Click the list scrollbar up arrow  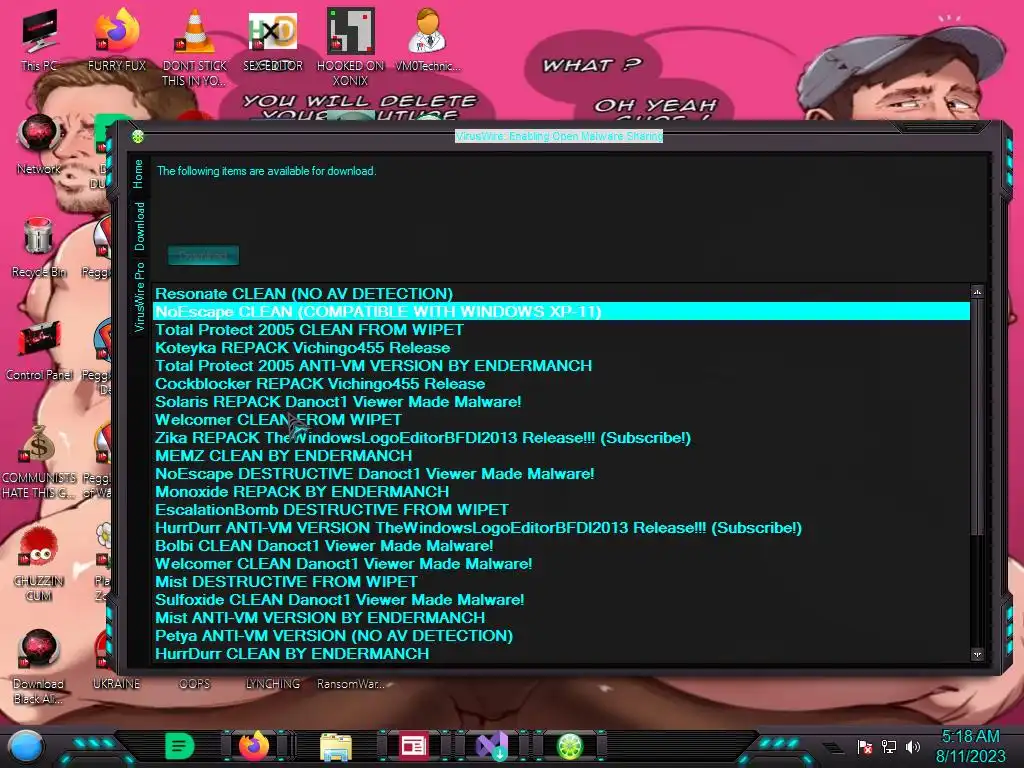(x=977, y=292)
